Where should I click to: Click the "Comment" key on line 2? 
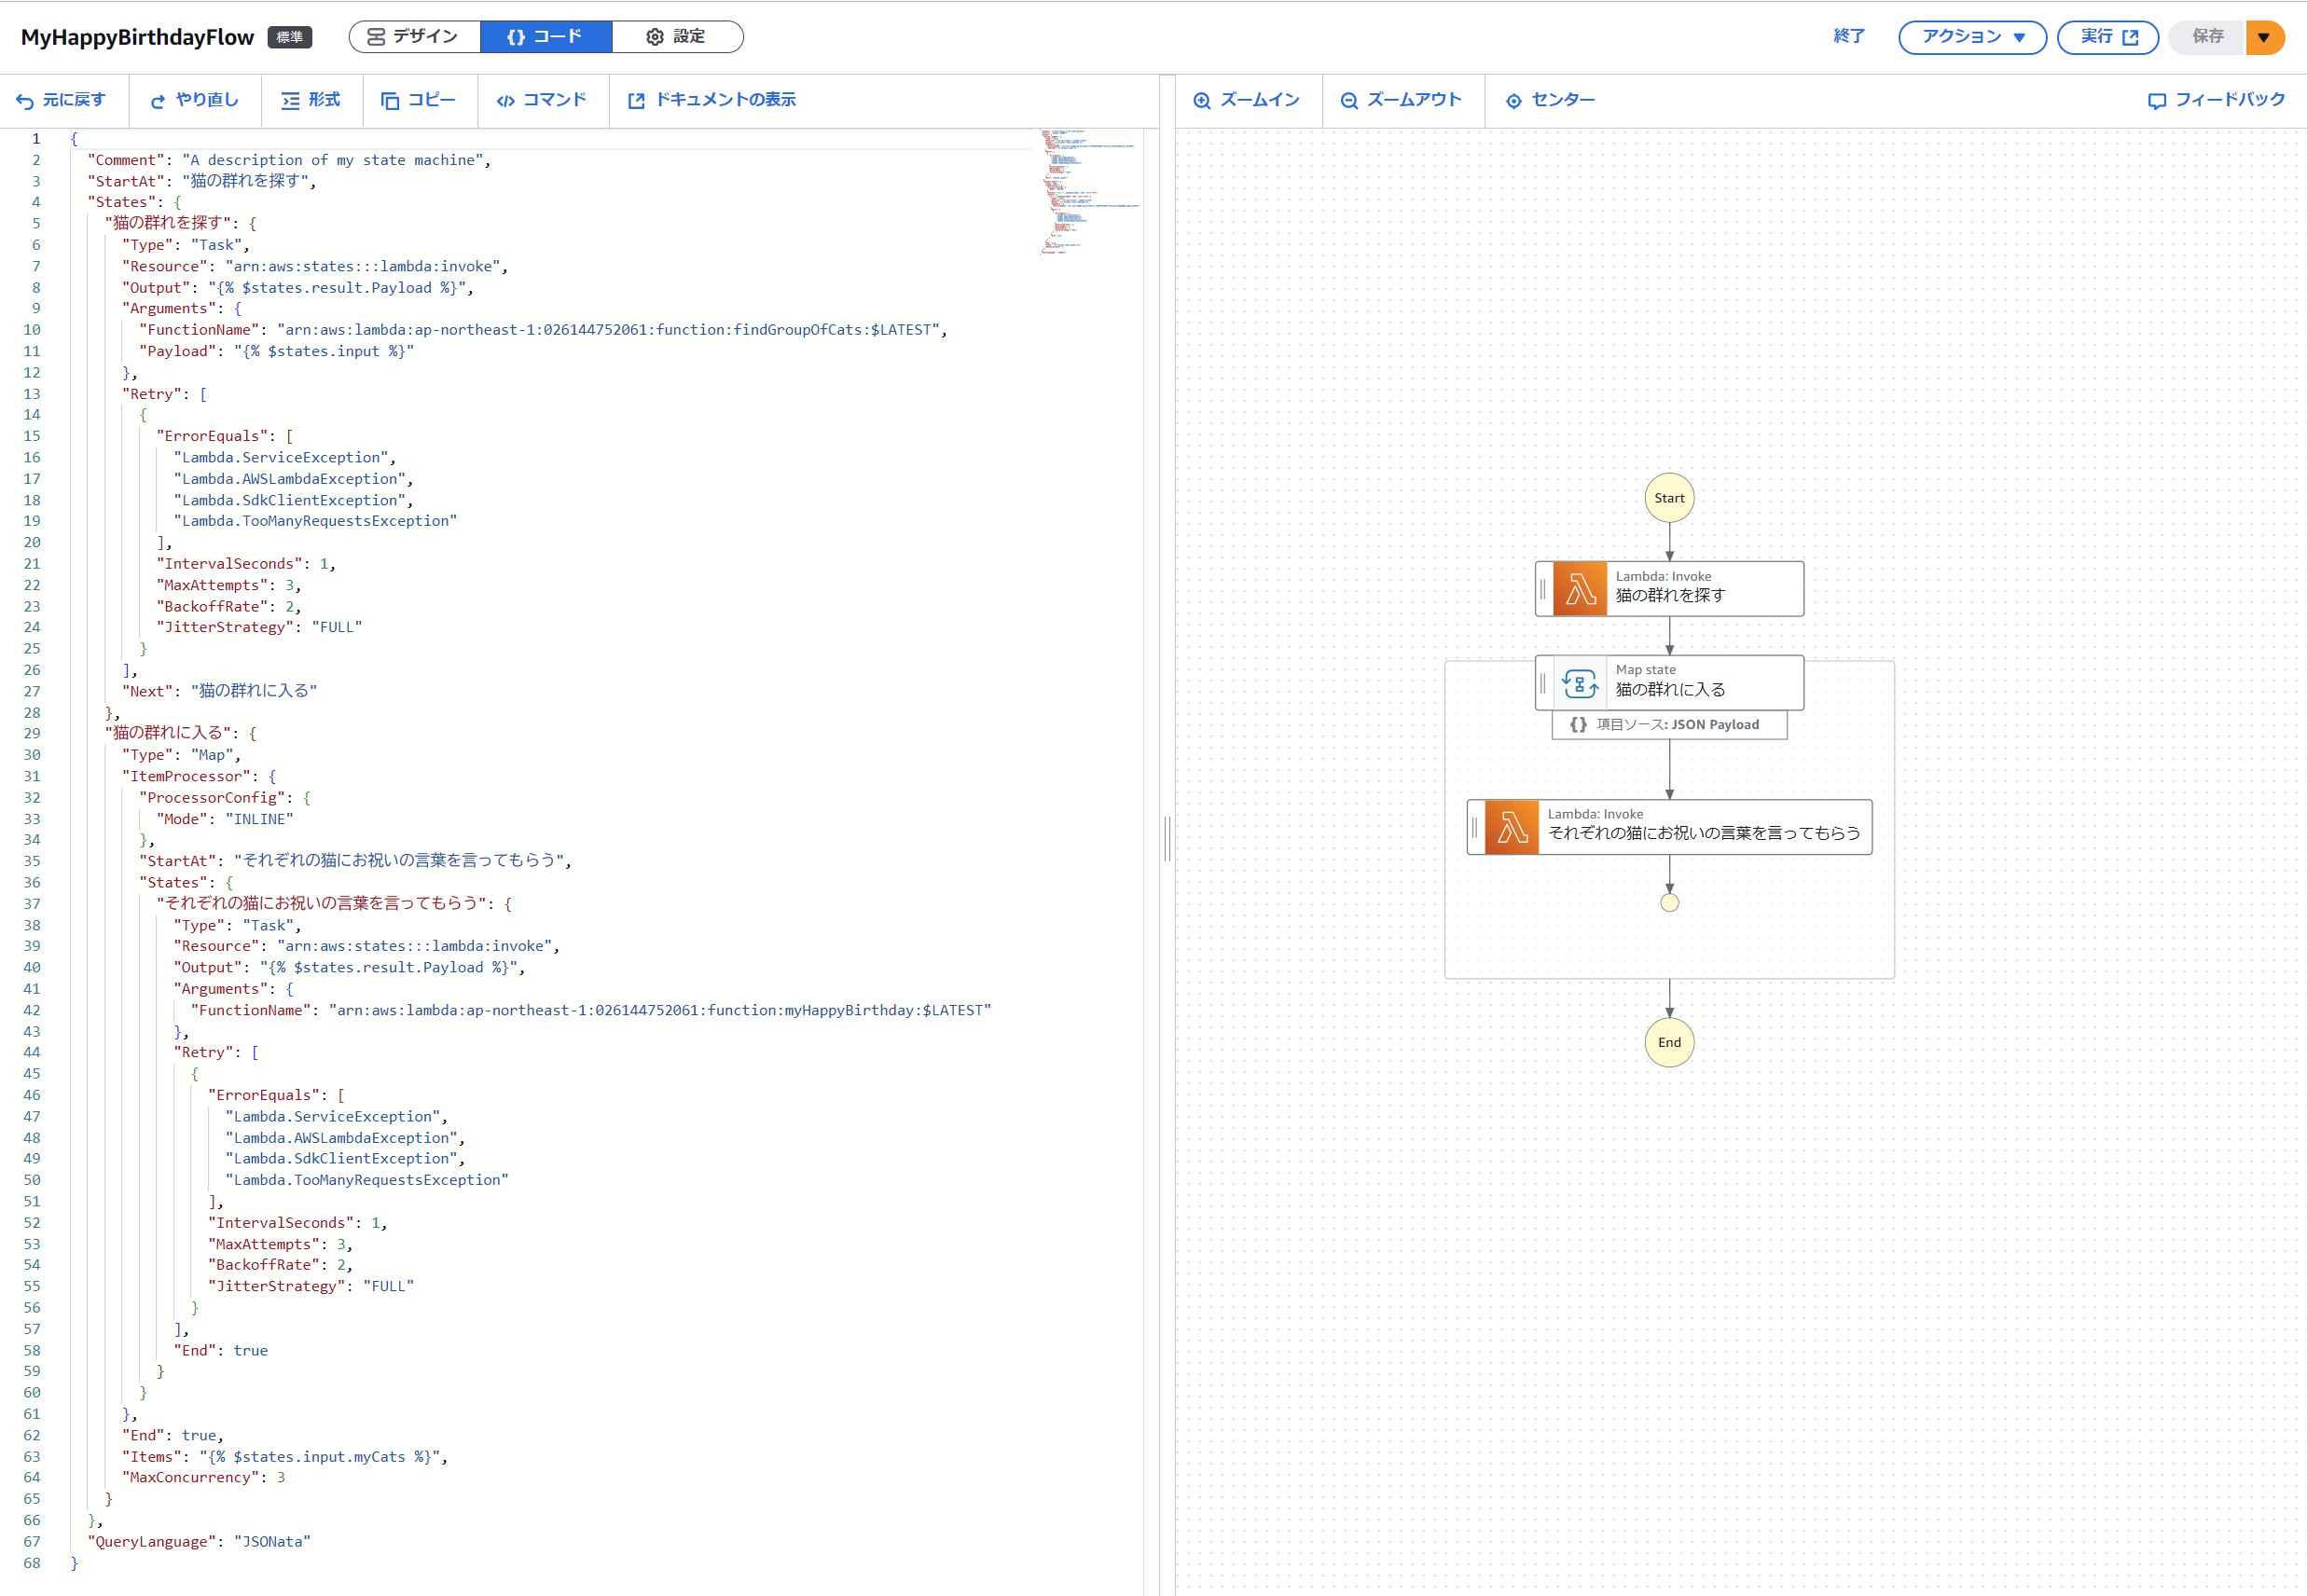[125, 160]
